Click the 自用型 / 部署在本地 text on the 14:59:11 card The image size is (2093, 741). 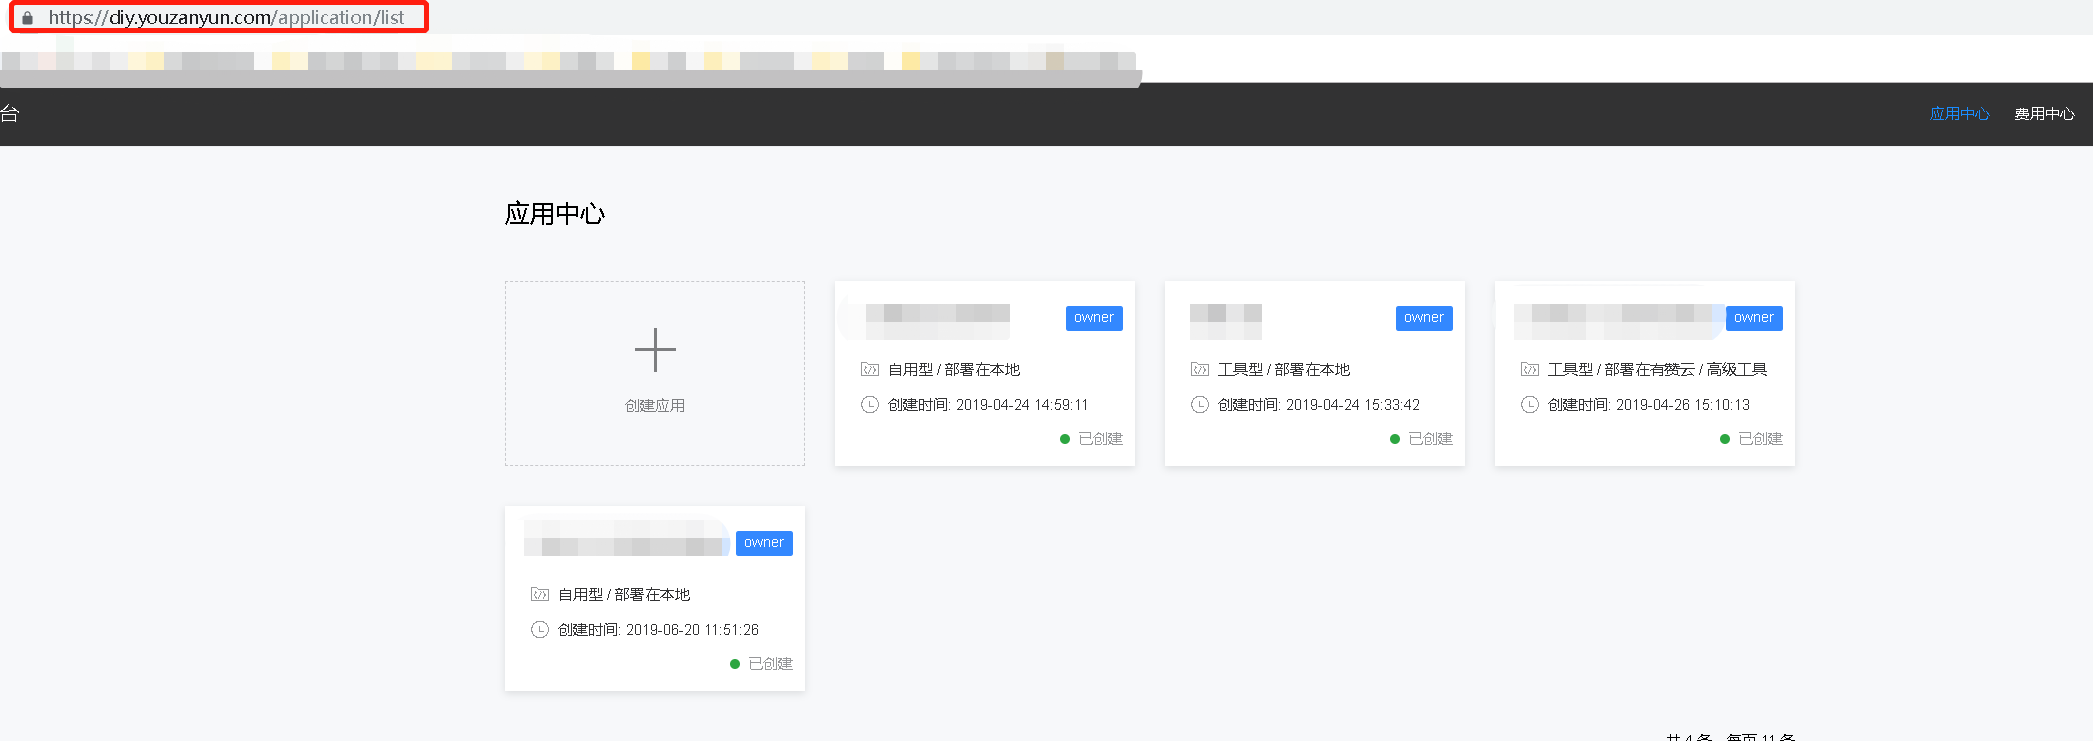point(954,369)
